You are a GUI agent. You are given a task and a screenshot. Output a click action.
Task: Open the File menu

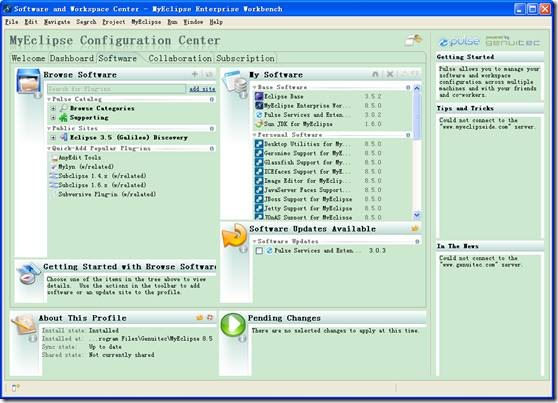click(x=11, y=22)
